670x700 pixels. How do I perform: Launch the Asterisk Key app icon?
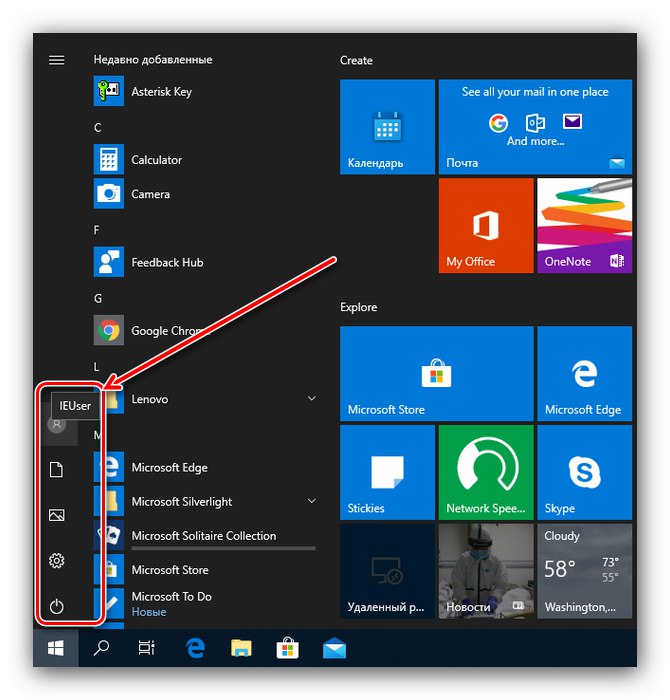(x=108, y=92)
